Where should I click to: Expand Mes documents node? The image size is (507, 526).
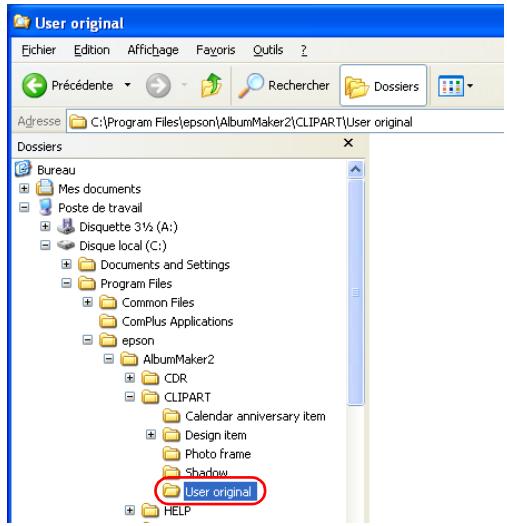[24, 189]
